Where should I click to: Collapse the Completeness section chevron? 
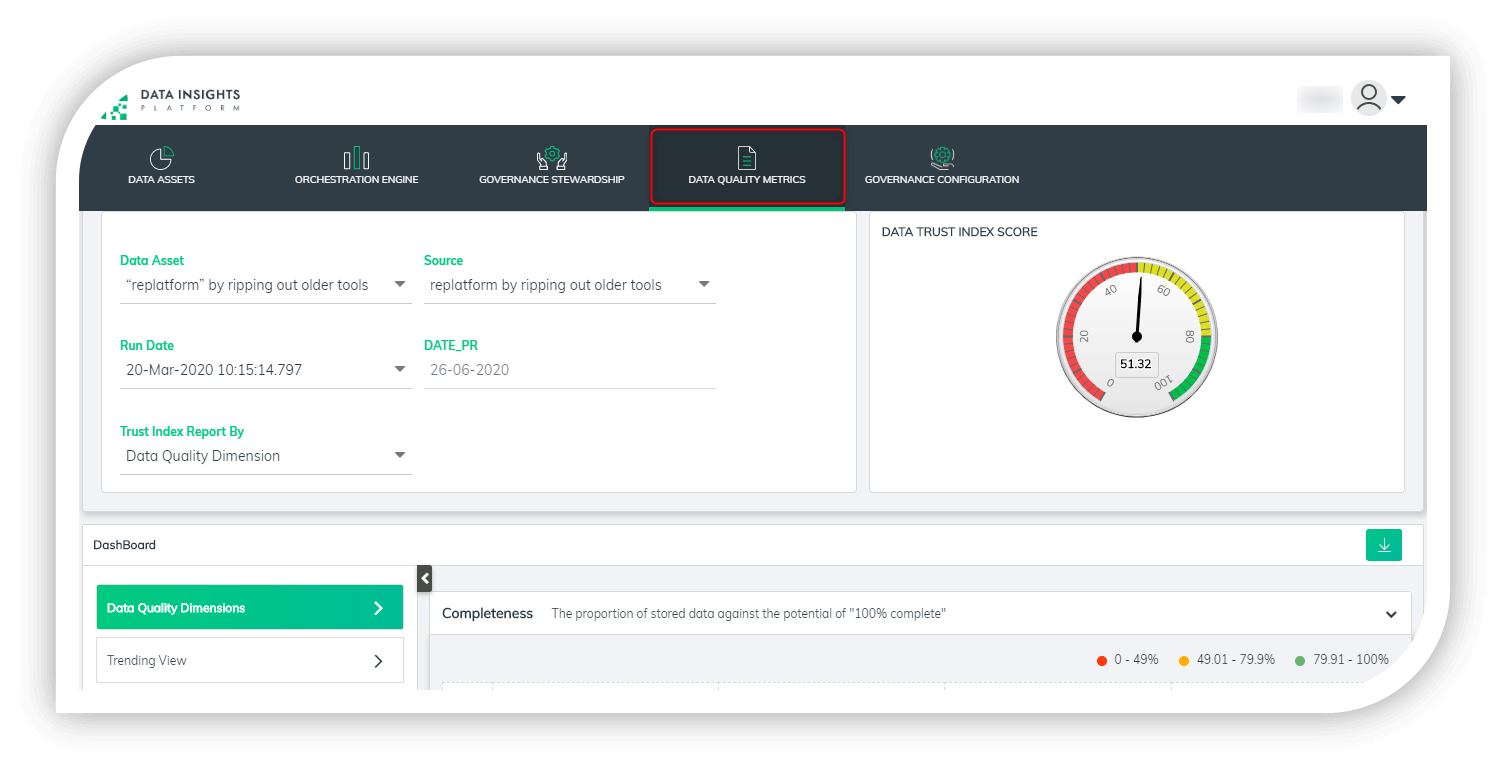click(1391, 614)
